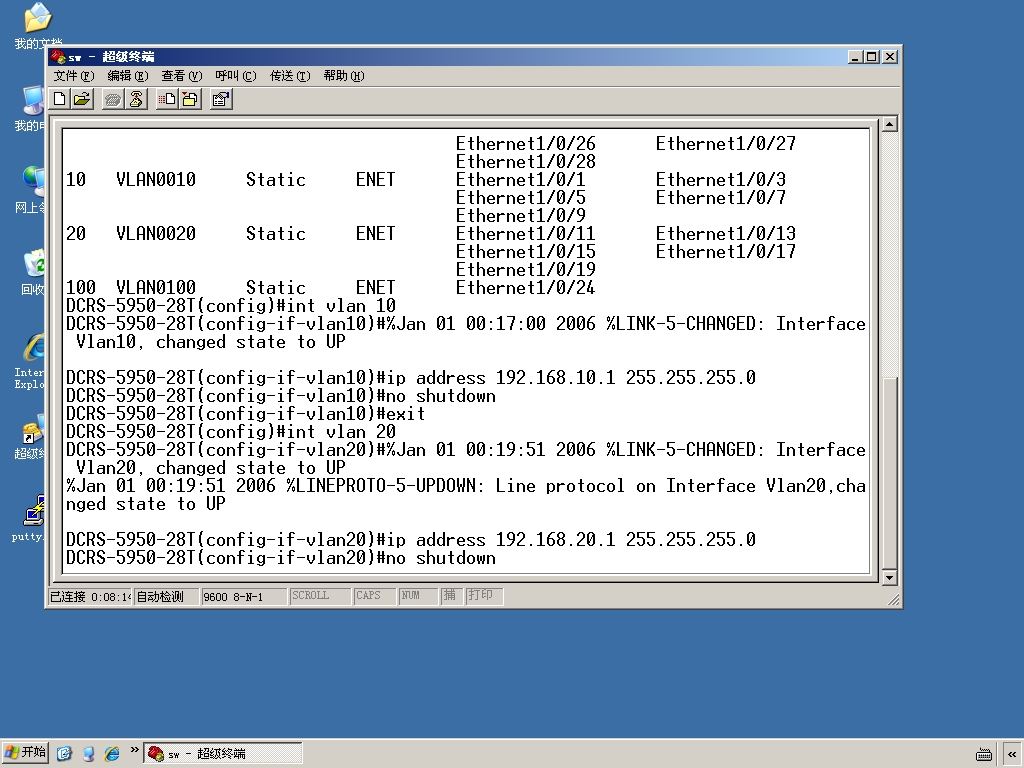Expand hidden tray icons chevron
This screenshot has height=768, width=1024.
[1012, 754]
